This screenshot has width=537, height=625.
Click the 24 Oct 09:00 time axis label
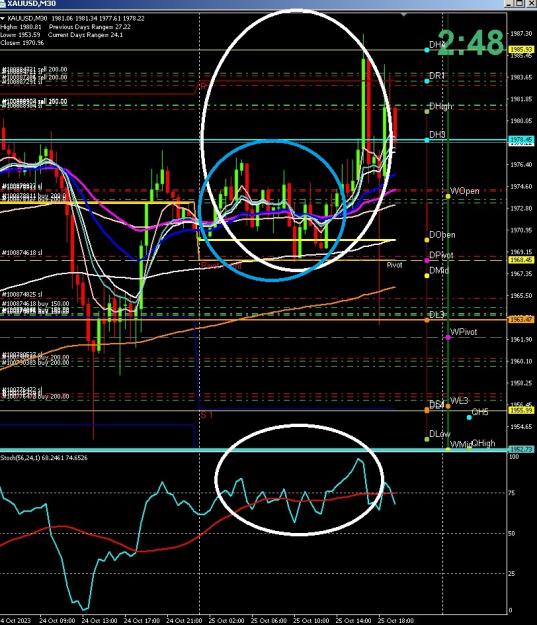click(x=57, y=621)
